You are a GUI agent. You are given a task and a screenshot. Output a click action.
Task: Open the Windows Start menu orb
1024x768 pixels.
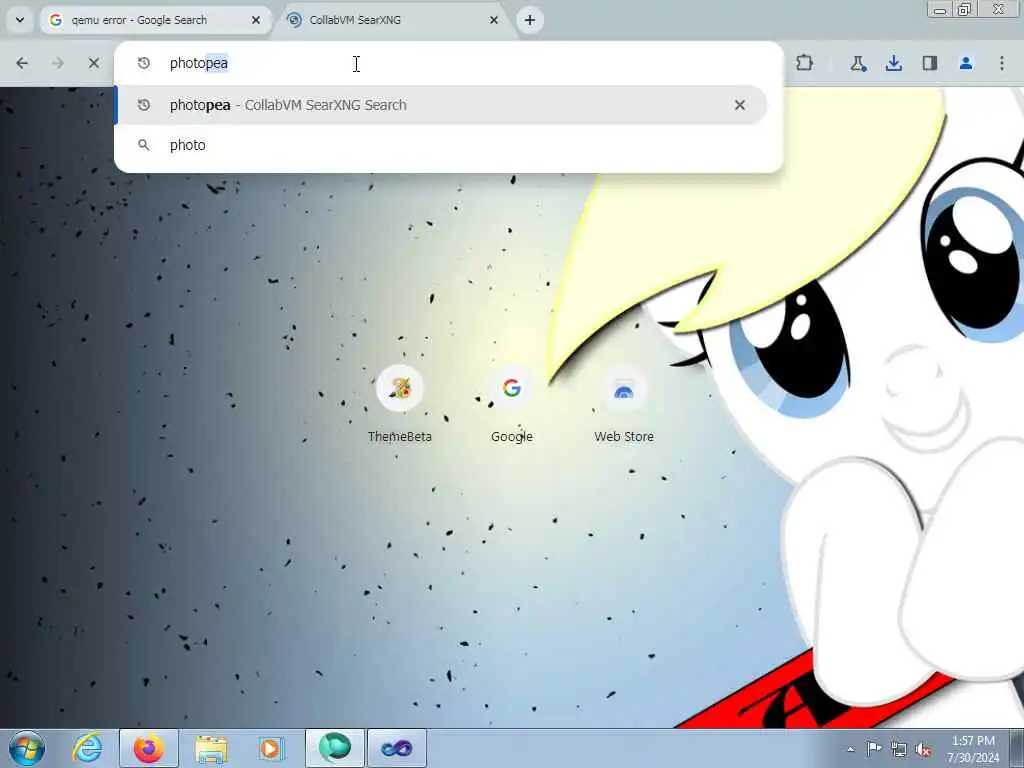click(27, 748)
